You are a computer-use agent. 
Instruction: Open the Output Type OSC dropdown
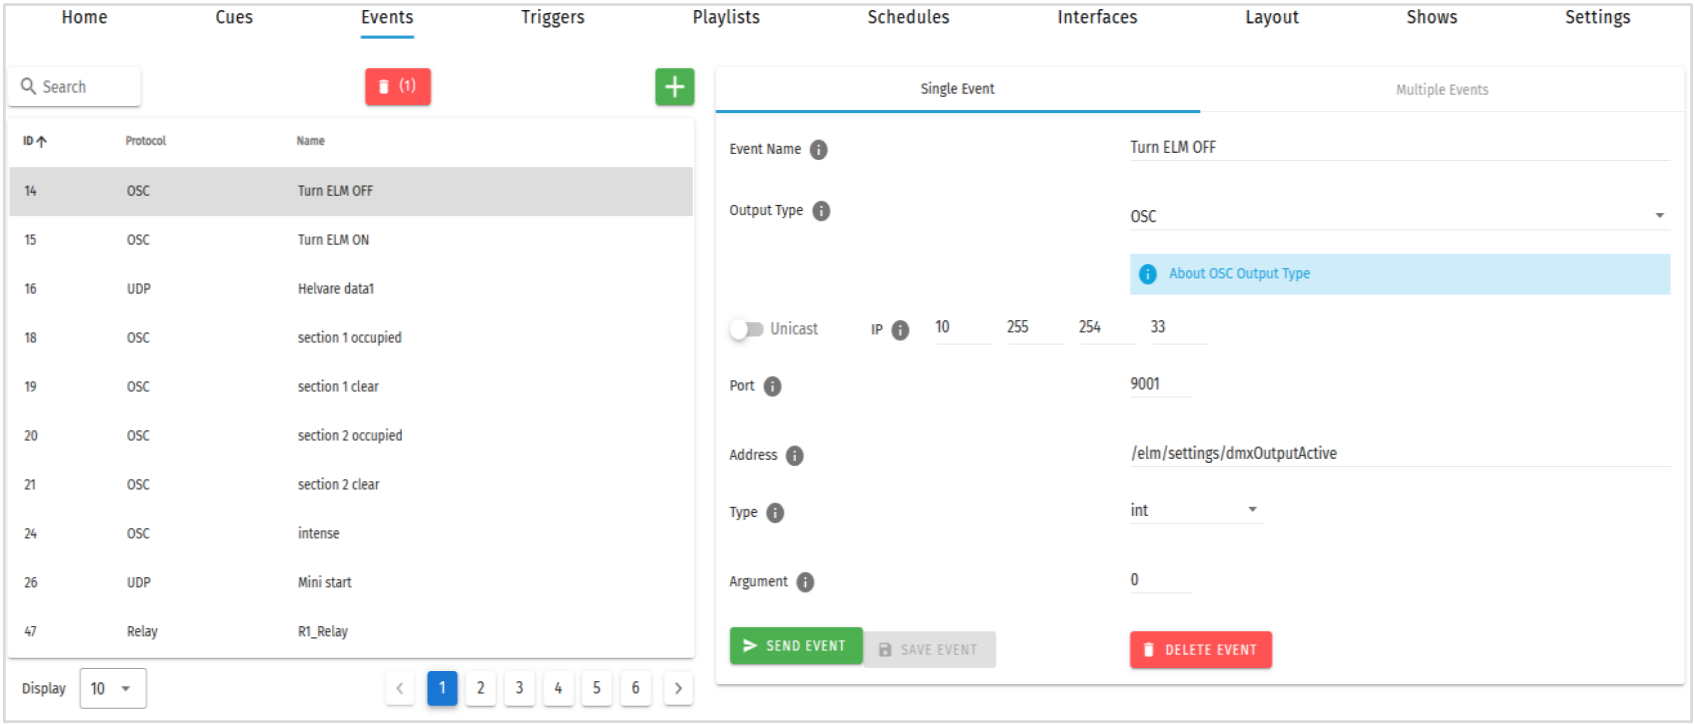click(x=1400, y=216)
